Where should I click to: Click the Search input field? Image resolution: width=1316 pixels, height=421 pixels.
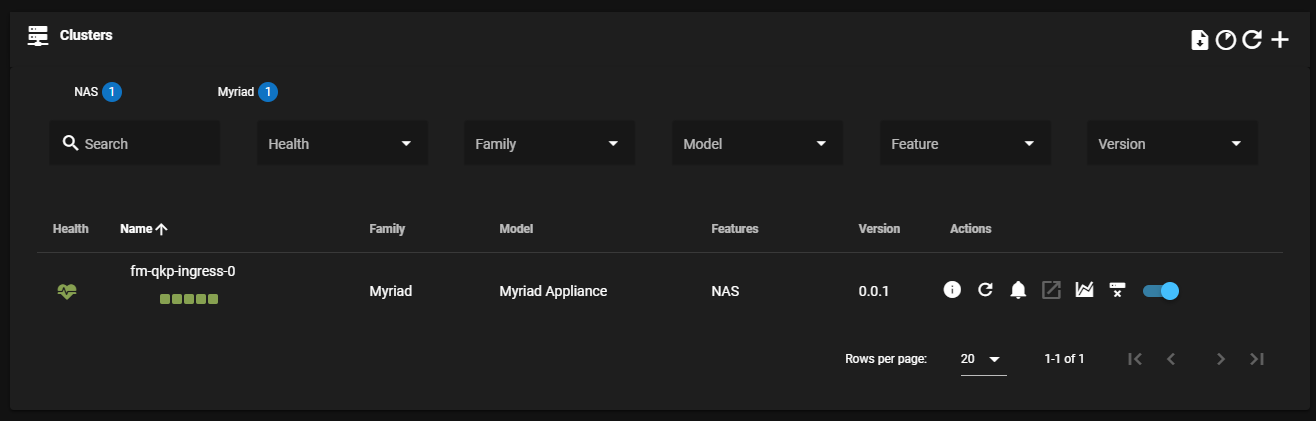click(x=135, y=144)
